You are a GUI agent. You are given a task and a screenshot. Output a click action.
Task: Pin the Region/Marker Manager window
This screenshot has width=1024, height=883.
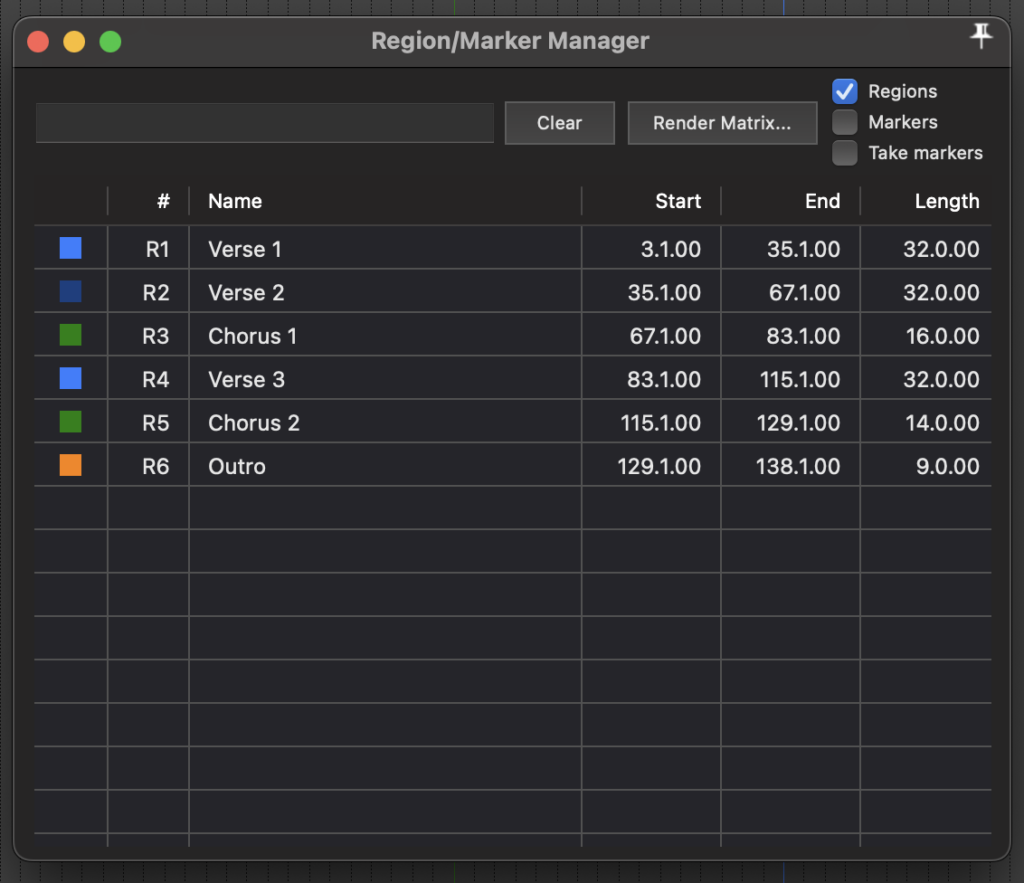(981, 35)
